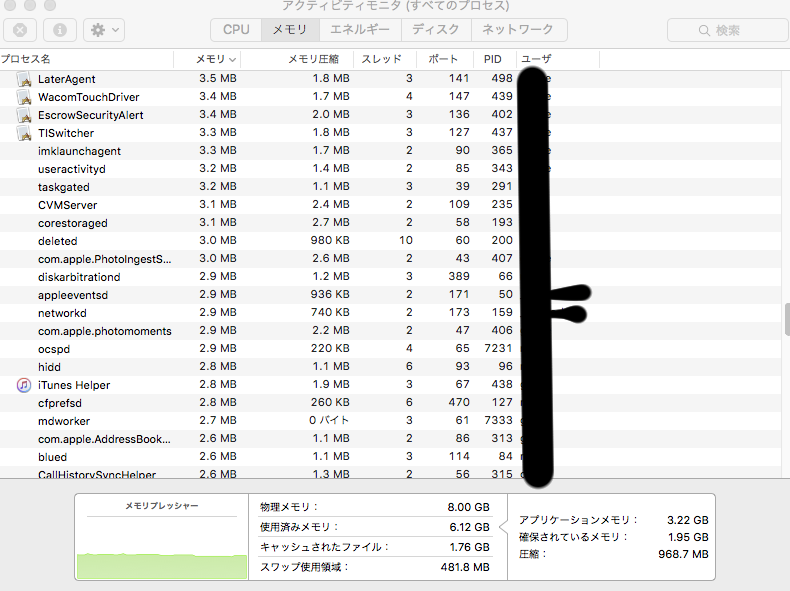The width and height of the screenshot is (790, 591).
Task: Sort by プロセス名 column header
Action: [x=86, y=59]
